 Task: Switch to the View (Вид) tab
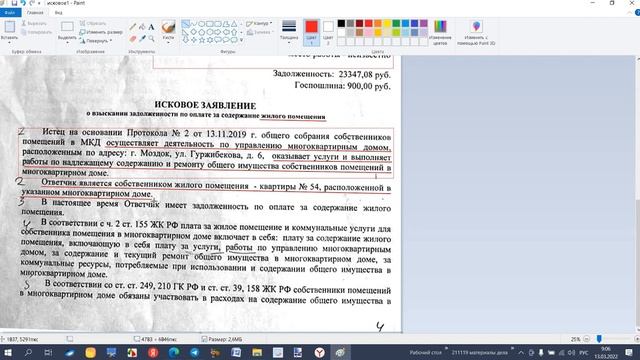point(58,13)
